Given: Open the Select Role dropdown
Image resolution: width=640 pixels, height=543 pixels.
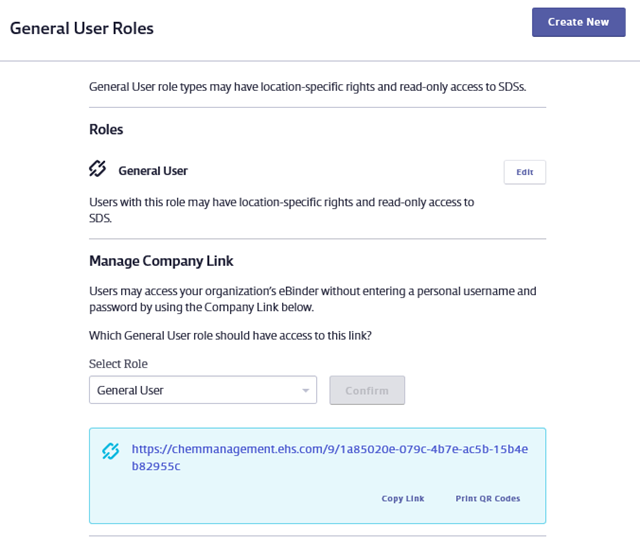Looking at the screenshot, I should (203, 390).
